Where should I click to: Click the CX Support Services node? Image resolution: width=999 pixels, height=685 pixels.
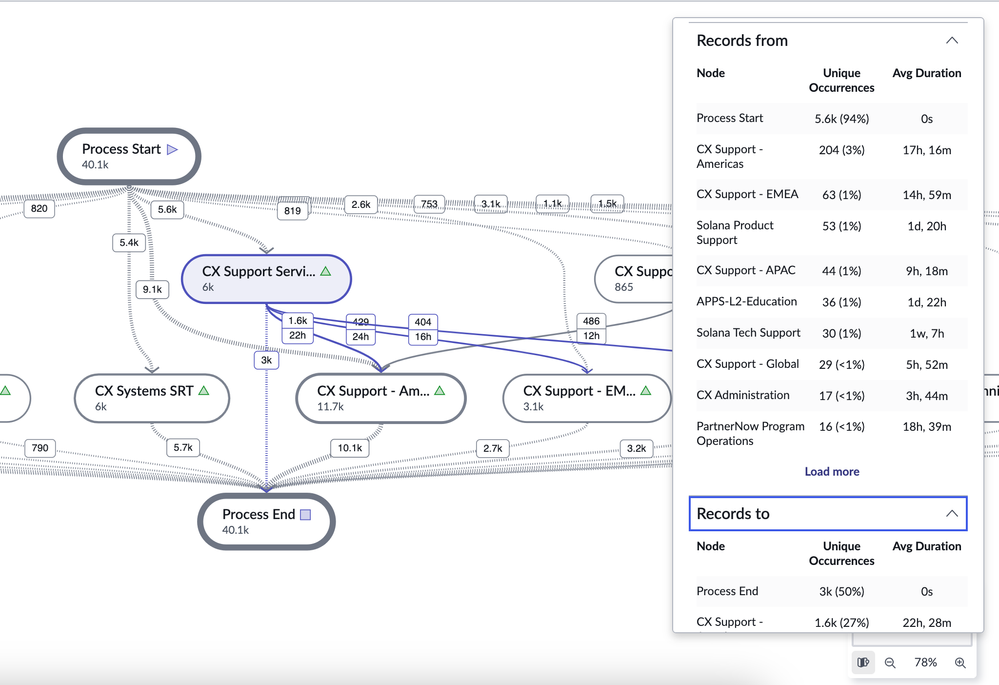[x=266, y=278]
